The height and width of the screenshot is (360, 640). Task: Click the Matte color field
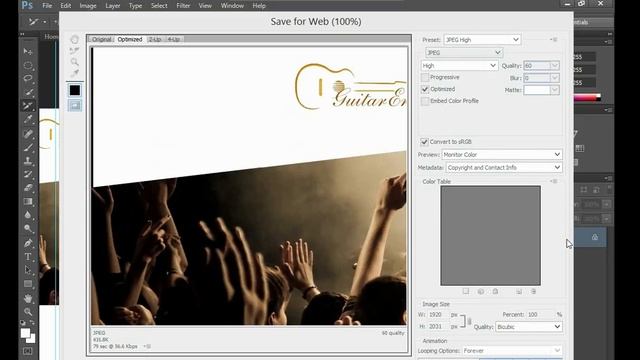coord(537,90)
